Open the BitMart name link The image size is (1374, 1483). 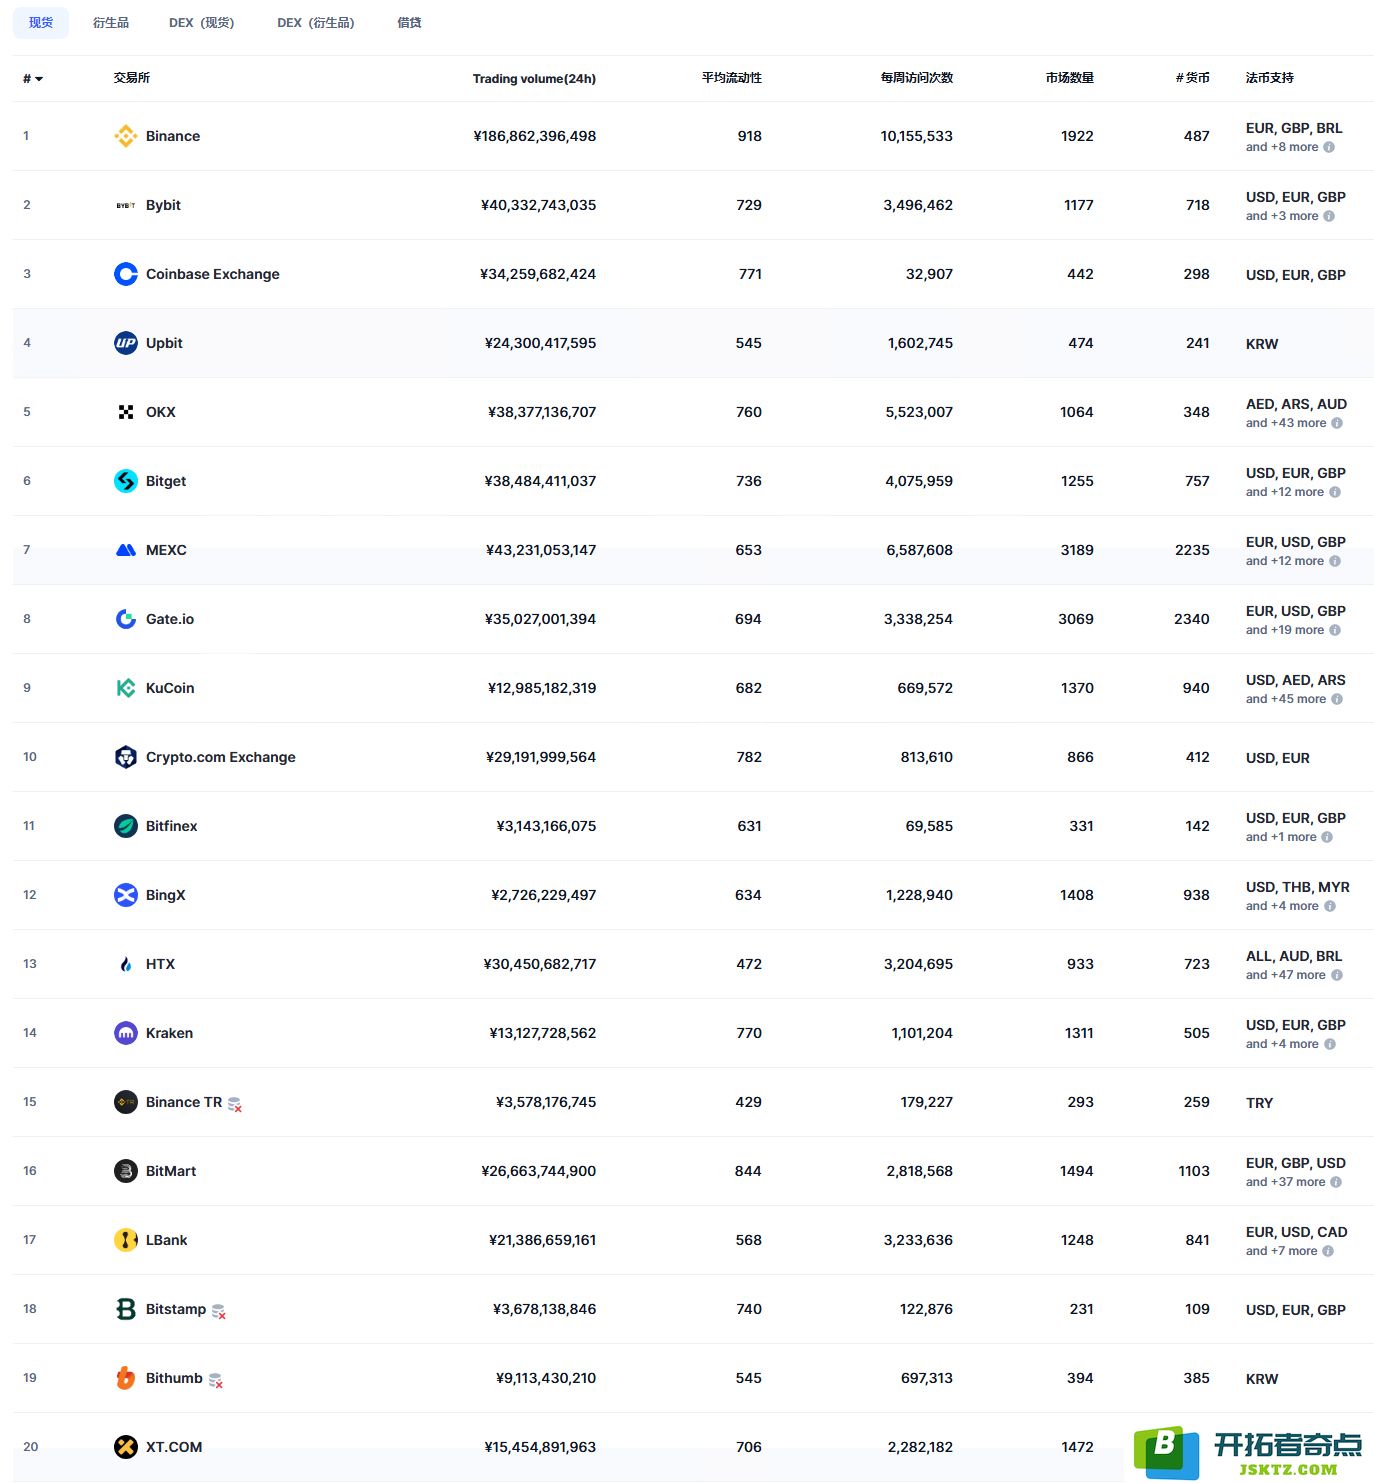pos(171,1171)
